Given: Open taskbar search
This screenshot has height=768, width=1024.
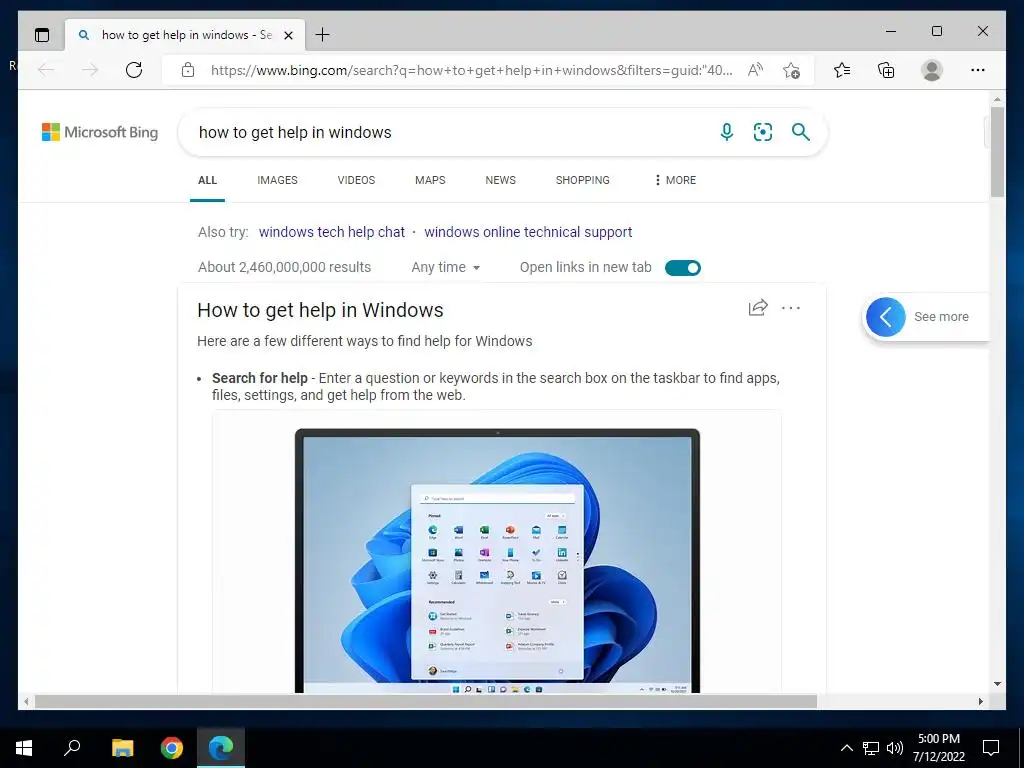Looking at the screenshot, I should [x=72, y=748].
